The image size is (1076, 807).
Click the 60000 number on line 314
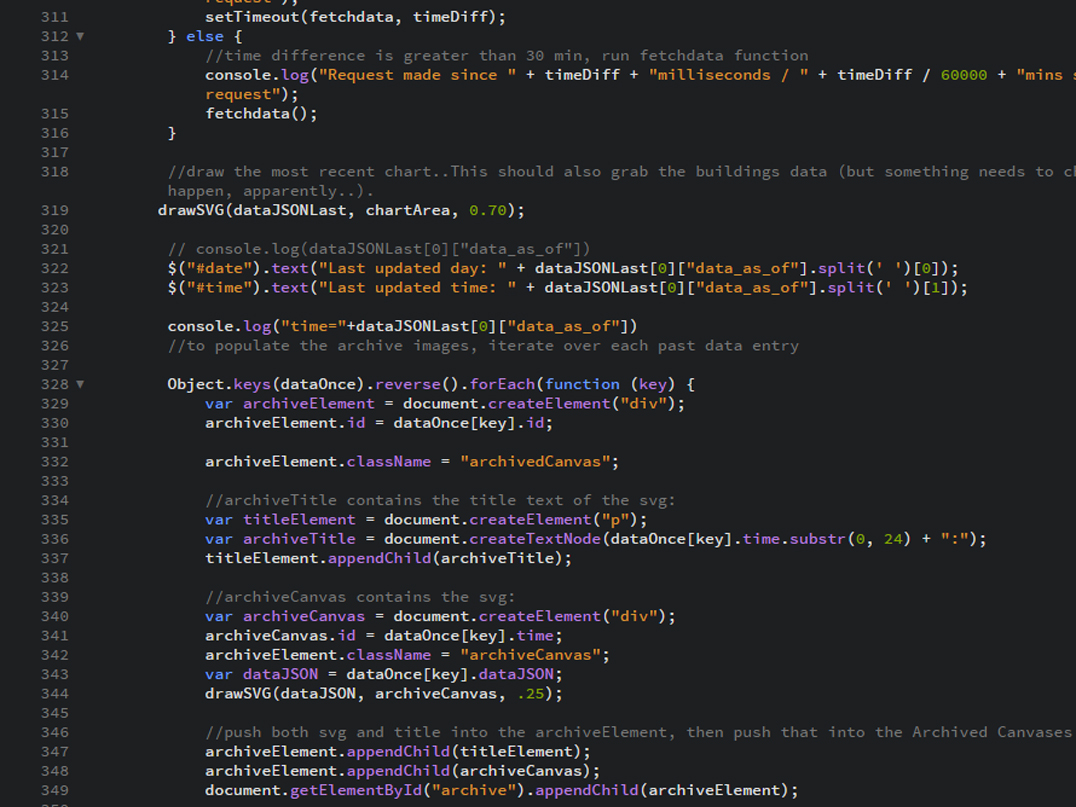click(963, 75)
